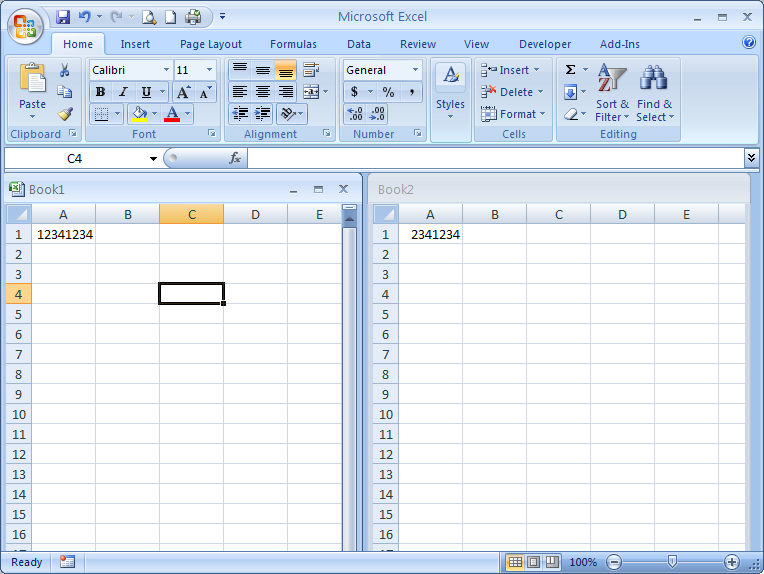Open the Formulas tab
Screen dimensions: 764x574
point(293,44)
